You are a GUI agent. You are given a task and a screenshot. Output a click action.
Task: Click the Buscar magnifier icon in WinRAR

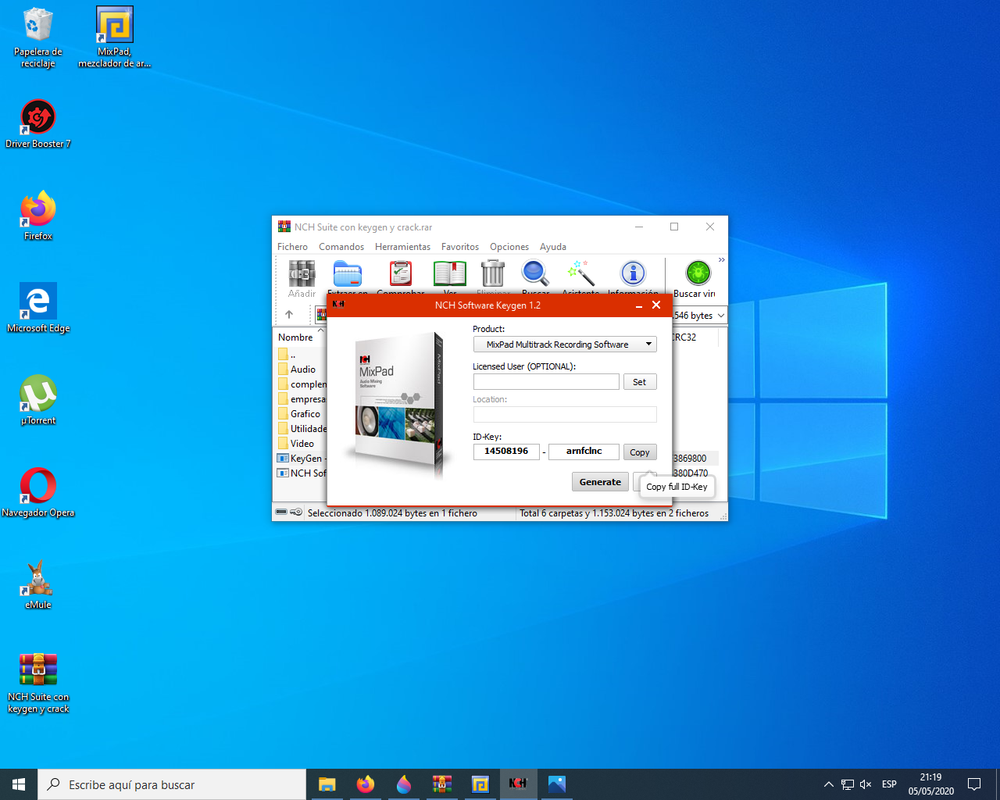[x=535, y=274]
